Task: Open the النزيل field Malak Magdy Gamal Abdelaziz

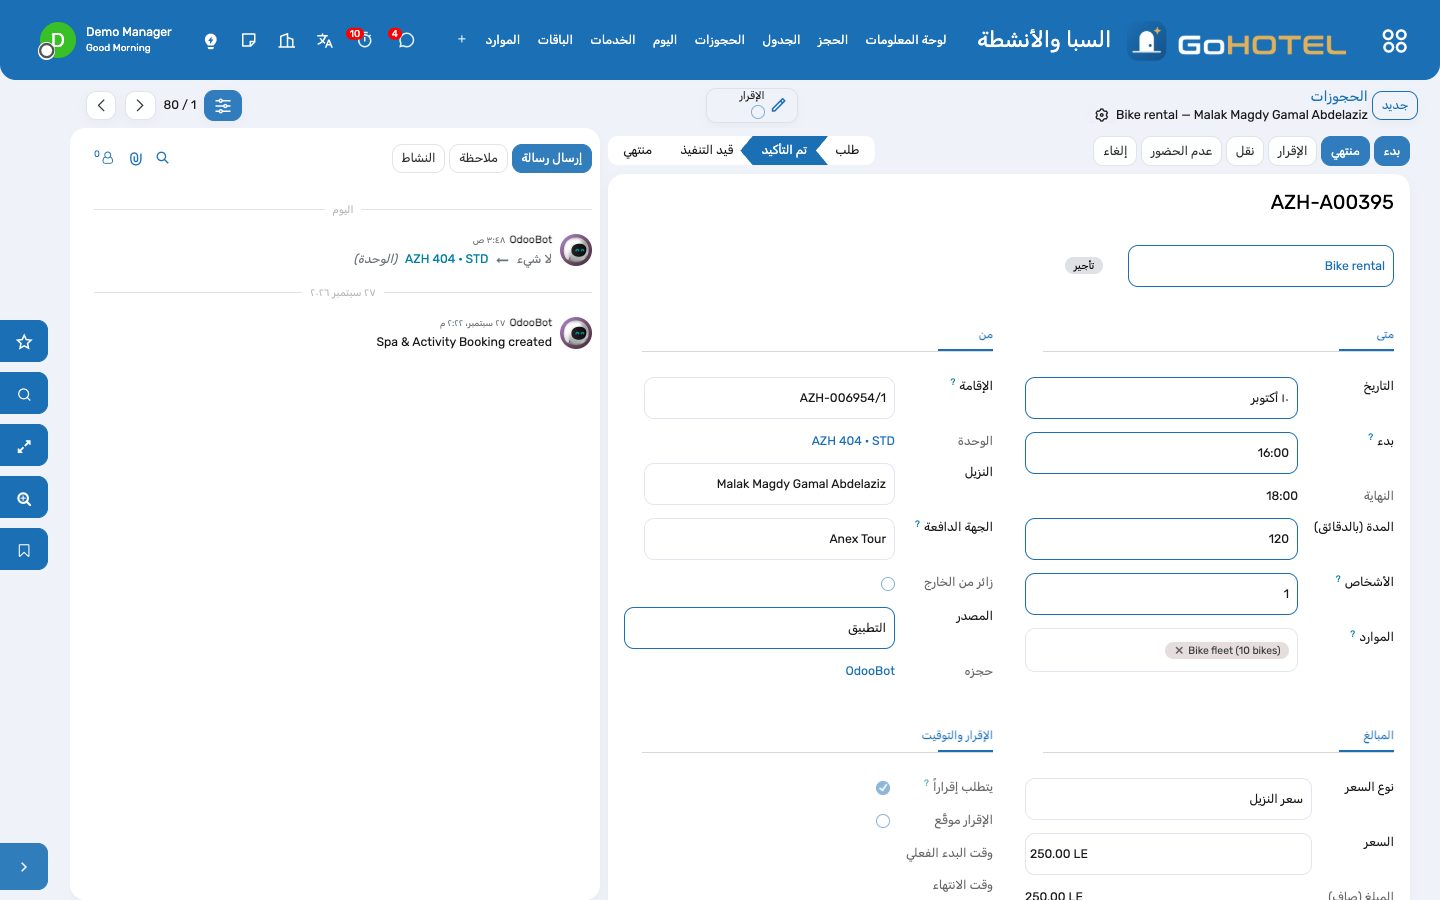Action: point(770,484)
